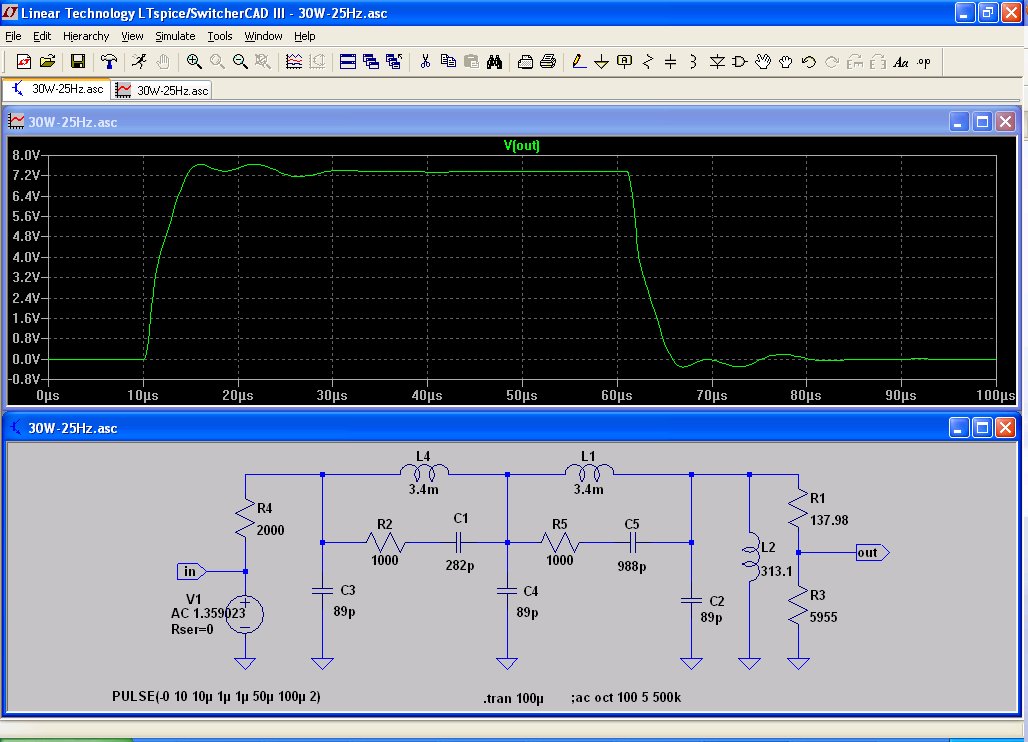Place a ground symbol from toolbar
Screen dimensions: 1028x742
point(601,61)
